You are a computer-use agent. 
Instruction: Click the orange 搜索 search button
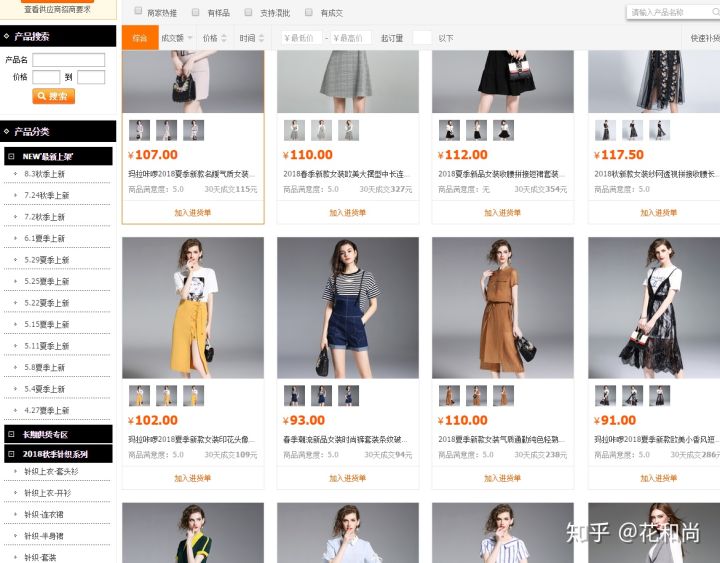coord(54,97)
